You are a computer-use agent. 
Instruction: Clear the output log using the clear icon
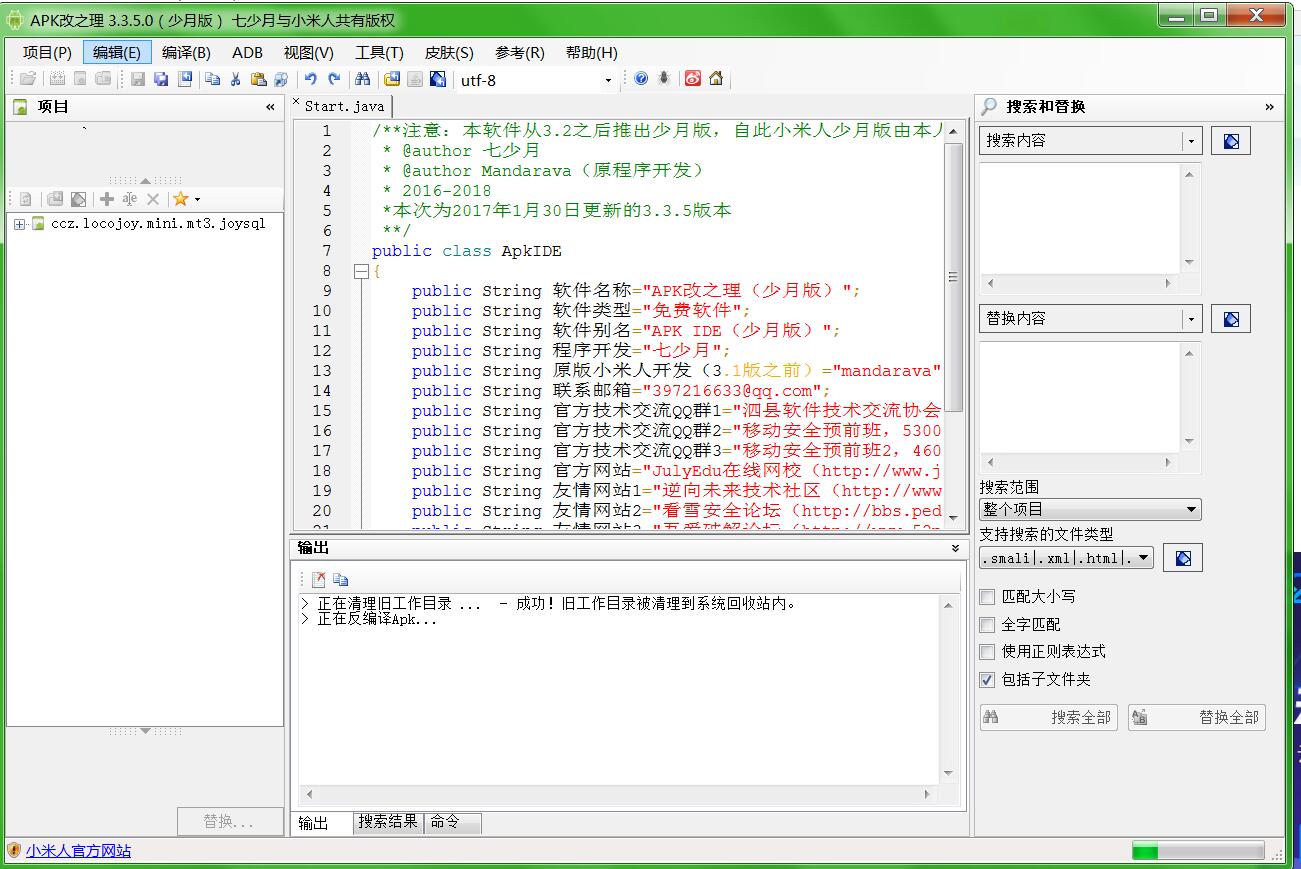pos(318,579)
